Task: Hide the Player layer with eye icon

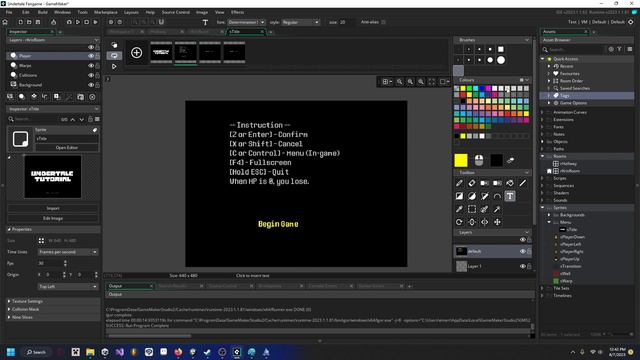Action: point(91,56)
